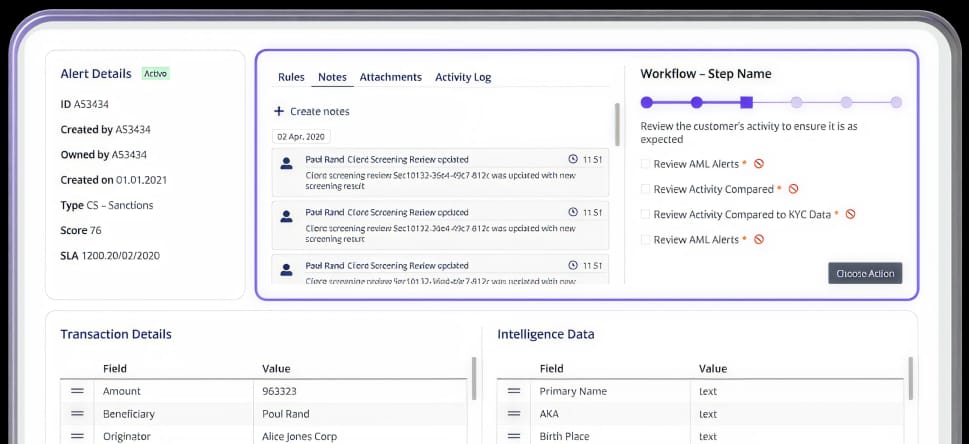
Task: Open the Attachments tab
Action: [390, 77]
